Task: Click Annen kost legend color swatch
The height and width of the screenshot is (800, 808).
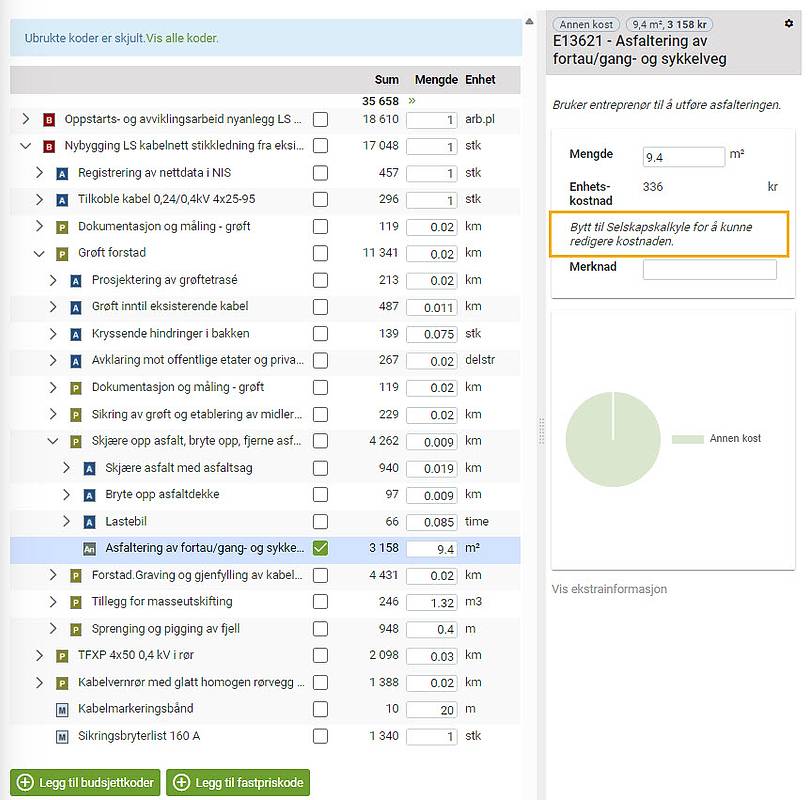Action: (x=688, y=439)
